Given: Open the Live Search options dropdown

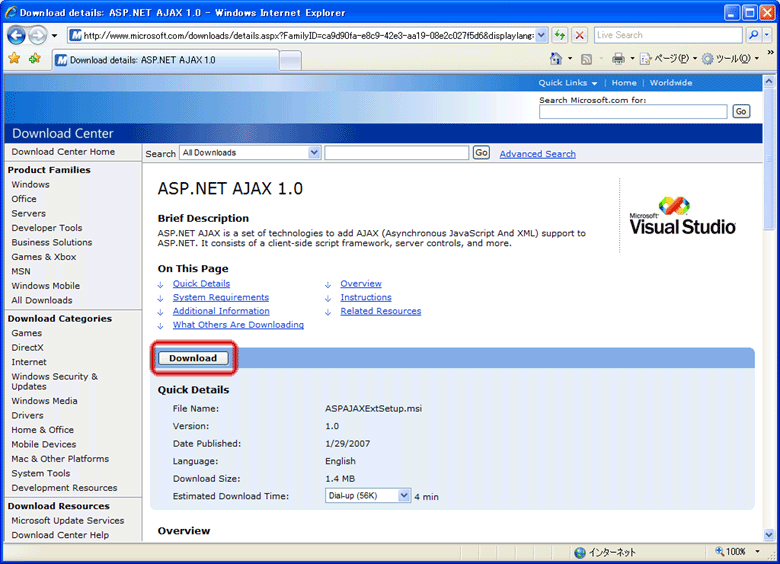Looking at the screenshot, I should click(x=766, y=35).
